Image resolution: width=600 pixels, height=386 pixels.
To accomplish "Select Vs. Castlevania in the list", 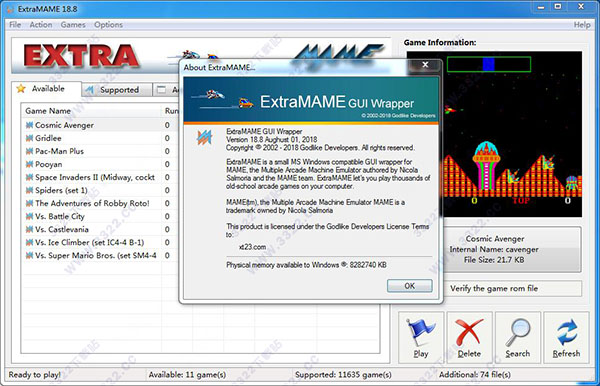I will point(62,229).
